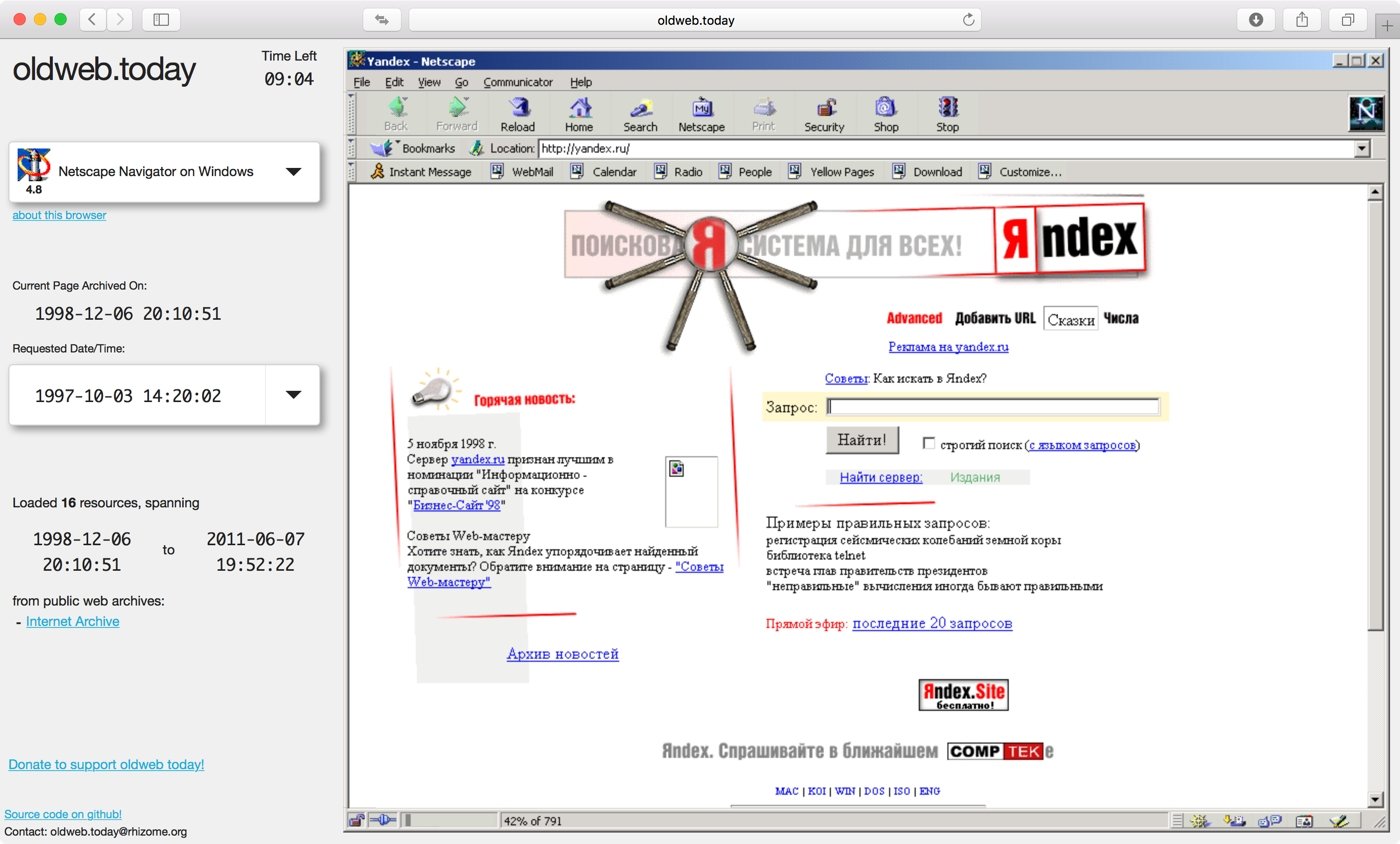The width and height of the screenshot is (1400, 844).
Task: Open the requested date/time dropdown
Action: (293, 395)
